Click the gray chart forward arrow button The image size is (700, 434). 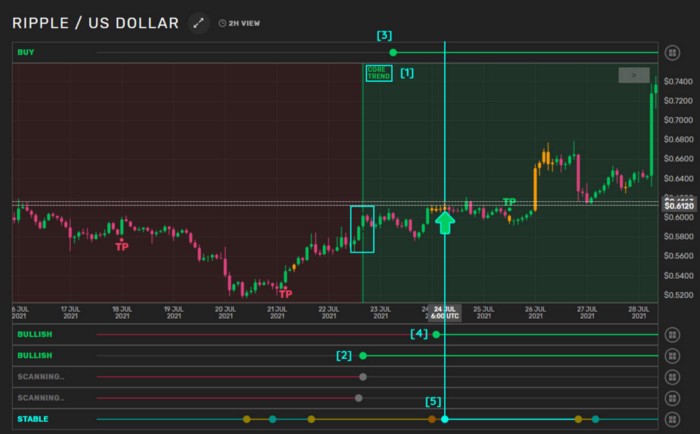tap(634, 75)
